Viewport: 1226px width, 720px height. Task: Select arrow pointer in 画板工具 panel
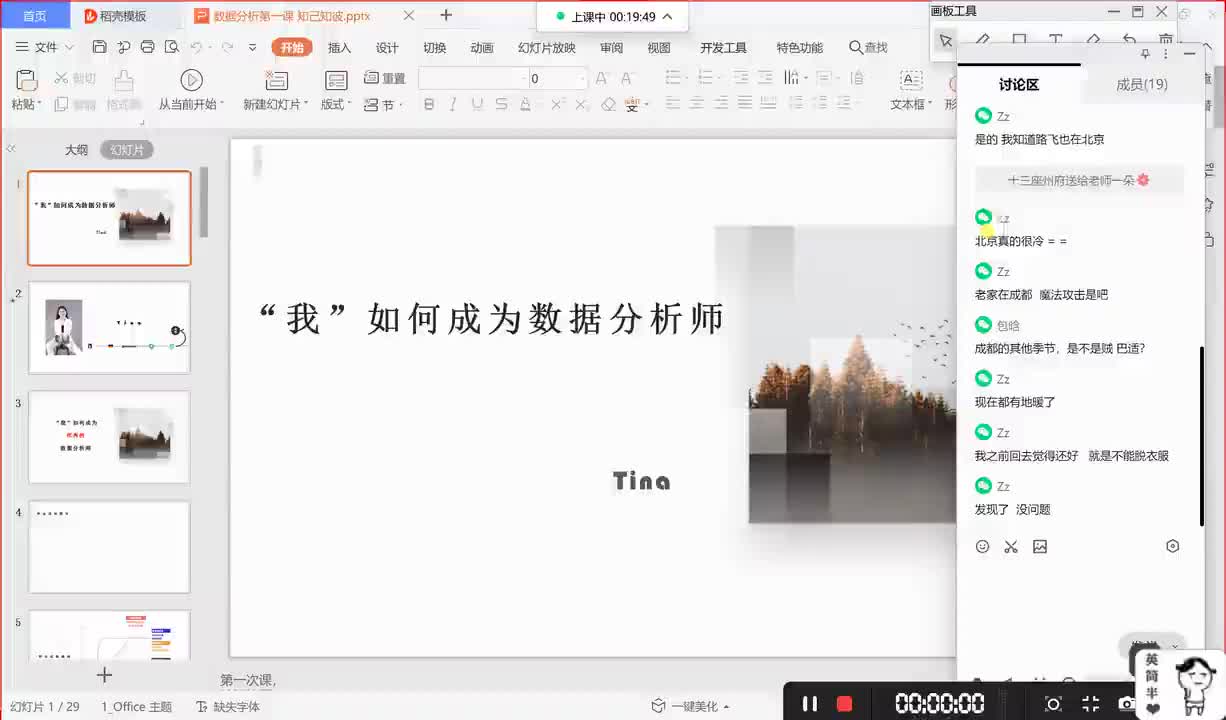coord(945,40)
